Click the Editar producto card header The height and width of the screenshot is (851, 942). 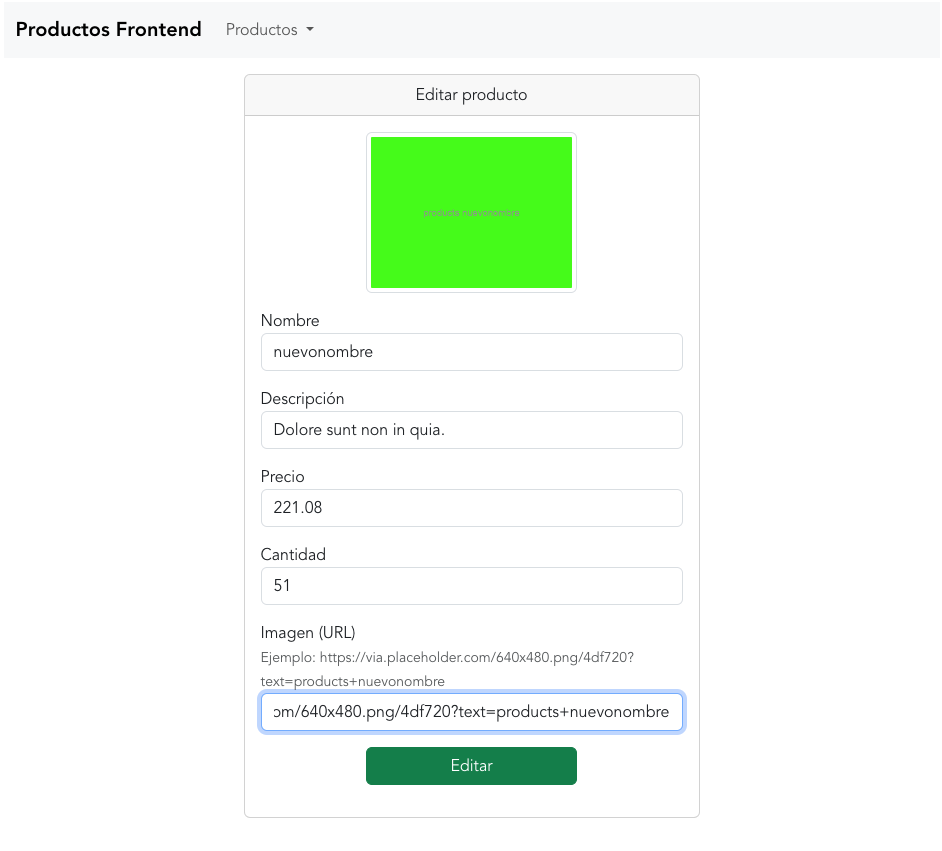(x=471, y=94)
